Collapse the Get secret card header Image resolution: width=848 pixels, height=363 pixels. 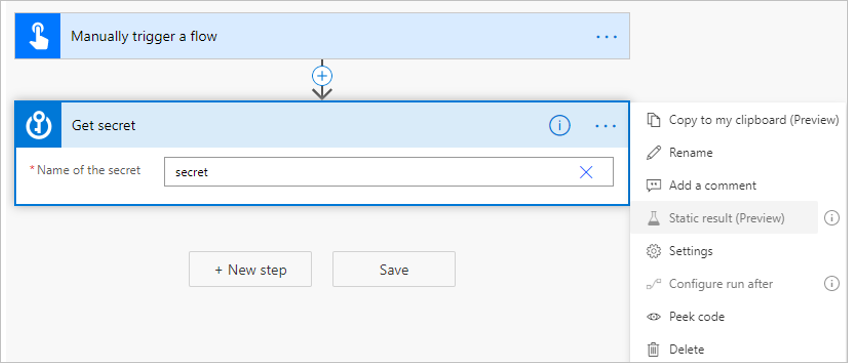[x=303, y=125]
